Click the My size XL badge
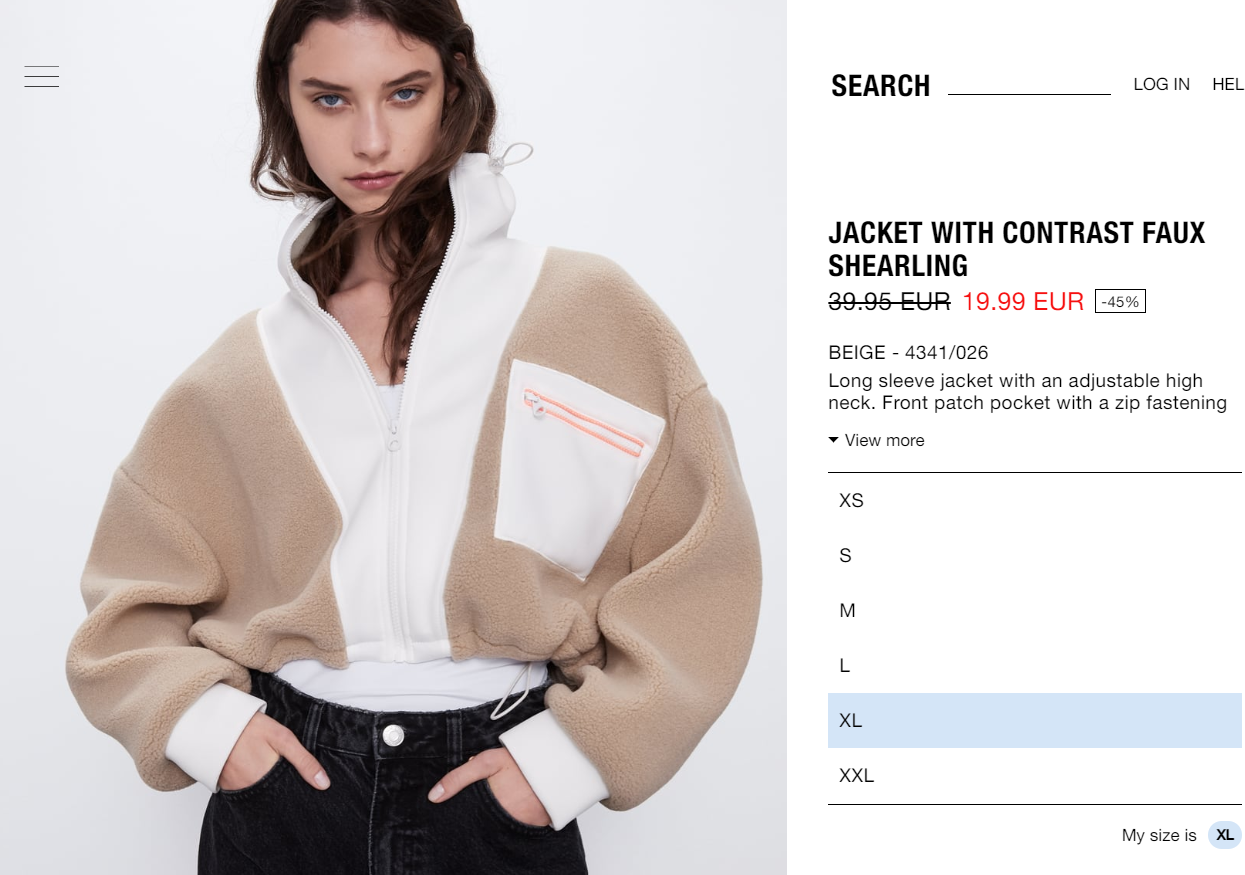1245x875 pixels. 1225,835
